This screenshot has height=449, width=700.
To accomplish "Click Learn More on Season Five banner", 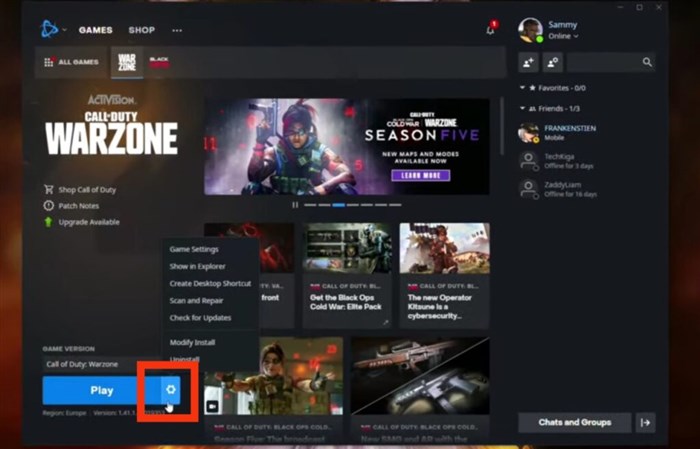I will pyautogui.click(x=419, y=175).
